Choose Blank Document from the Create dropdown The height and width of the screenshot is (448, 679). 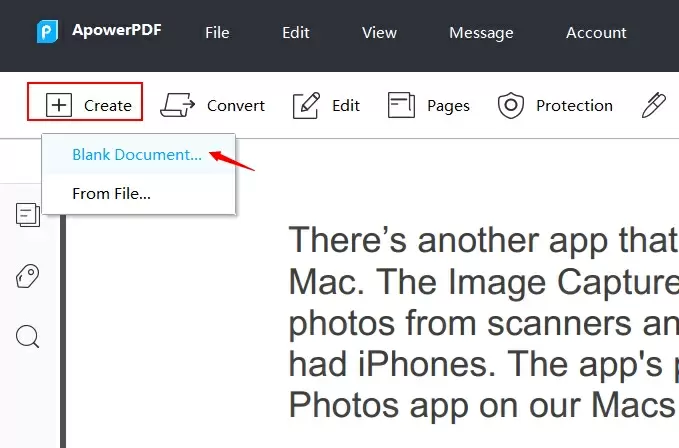click(x=139, y=155)
